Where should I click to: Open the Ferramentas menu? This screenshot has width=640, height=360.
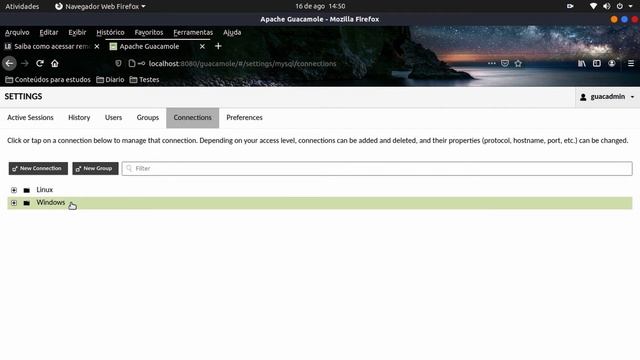(193, 32)
